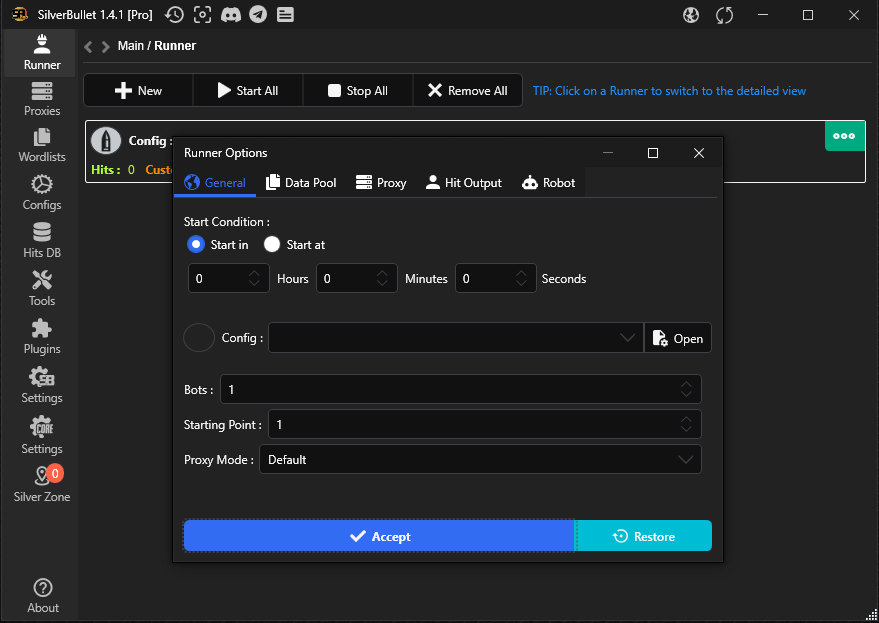Click the blue TIP text about detailed view
Image resolution: width=879 pixels, height=623 pixels.
[669, 91]
